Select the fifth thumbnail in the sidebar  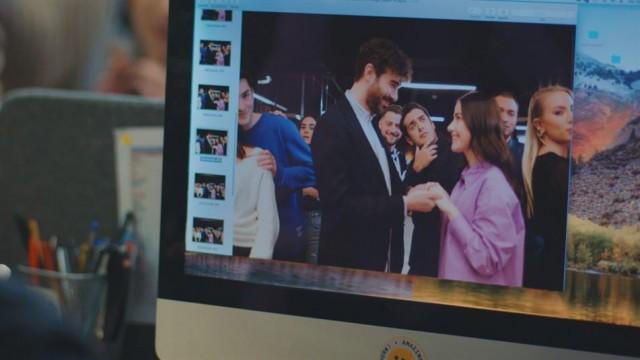[210, 187]
